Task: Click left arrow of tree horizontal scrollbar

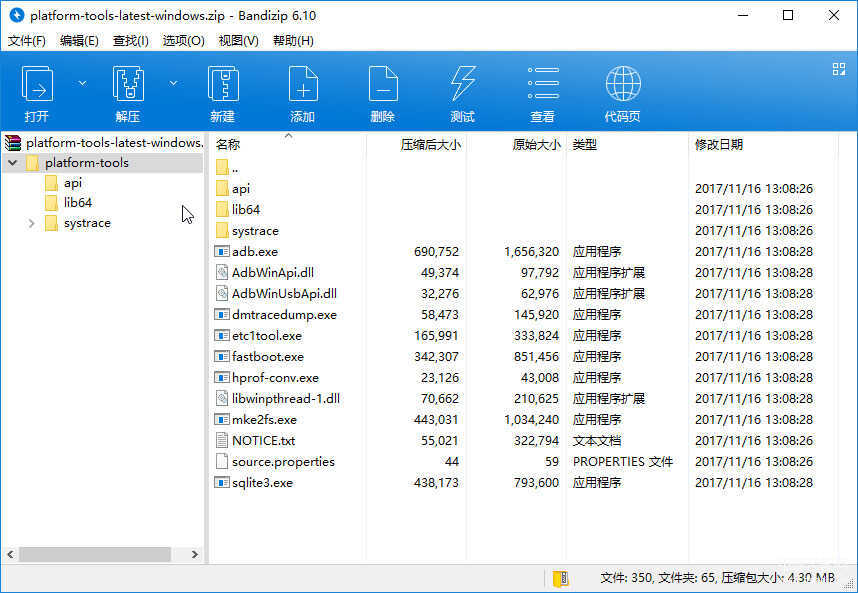Action: pos(10,554)
